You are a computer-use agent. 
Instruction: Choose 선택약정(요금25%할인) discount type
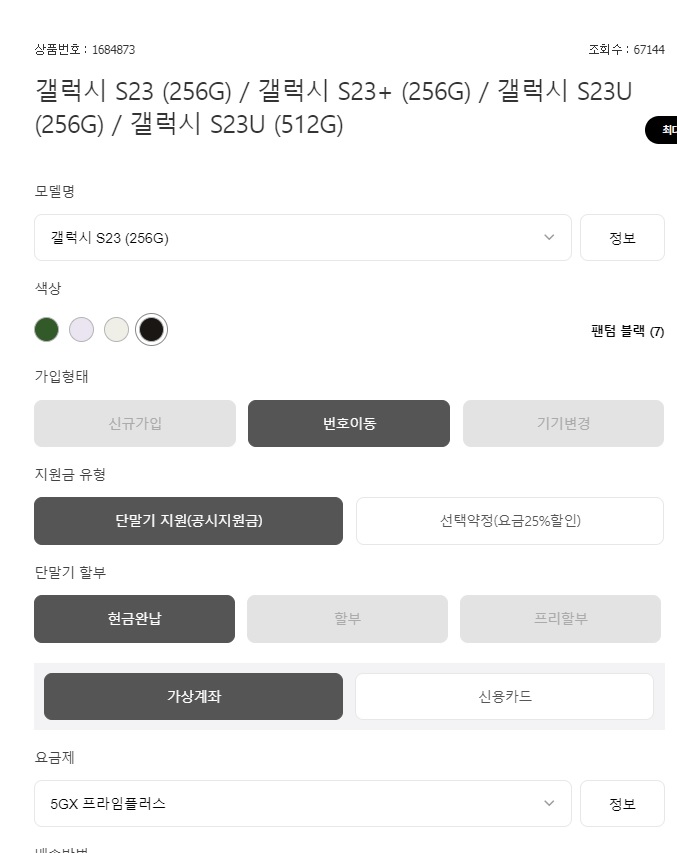pos(510,520)
